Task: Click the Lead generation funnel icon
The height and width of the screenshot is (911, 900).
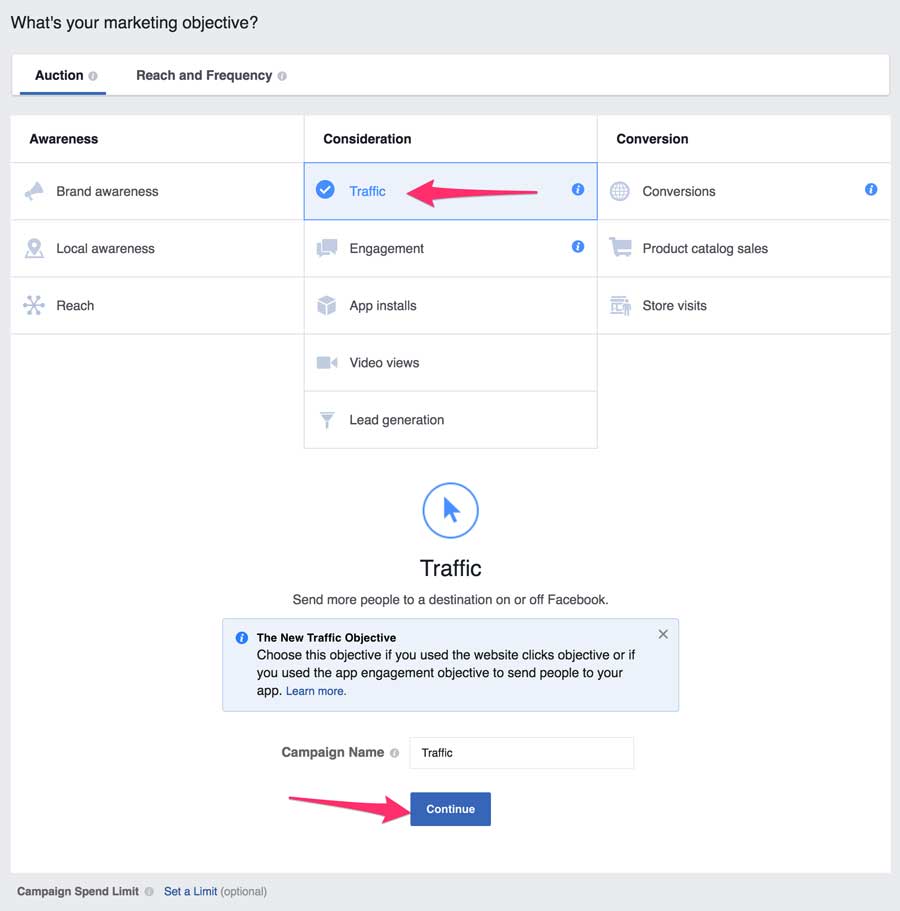Action: 327,419
